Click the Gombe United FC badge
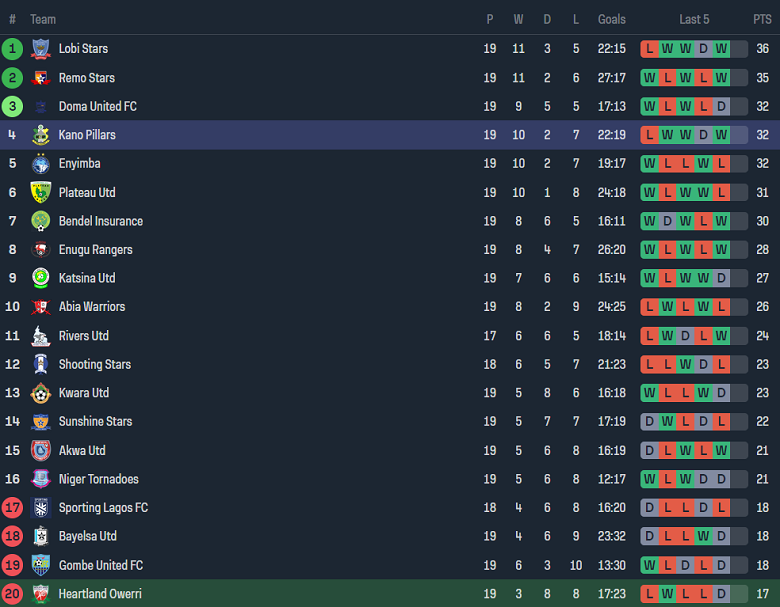 coord(41,565)
